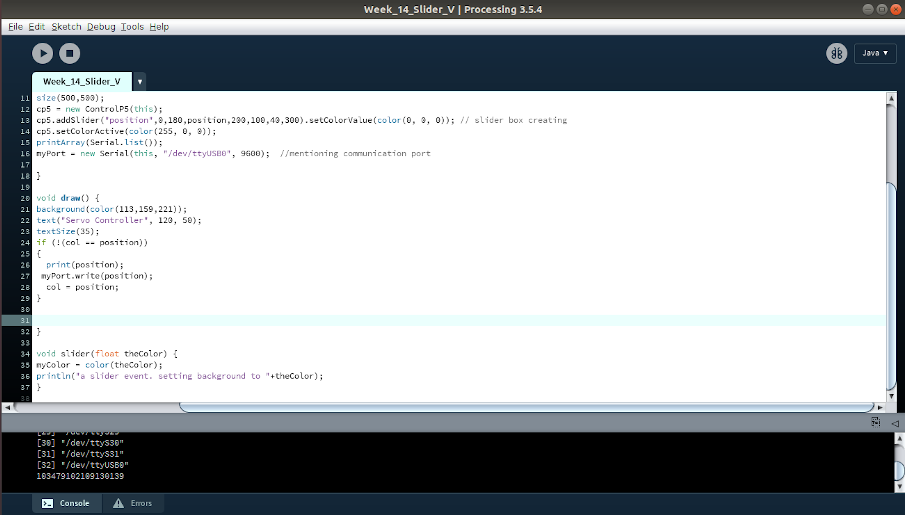Click '// slider box creating' comment
Viewport: 905px width, 515px height.
pos(514,121)
